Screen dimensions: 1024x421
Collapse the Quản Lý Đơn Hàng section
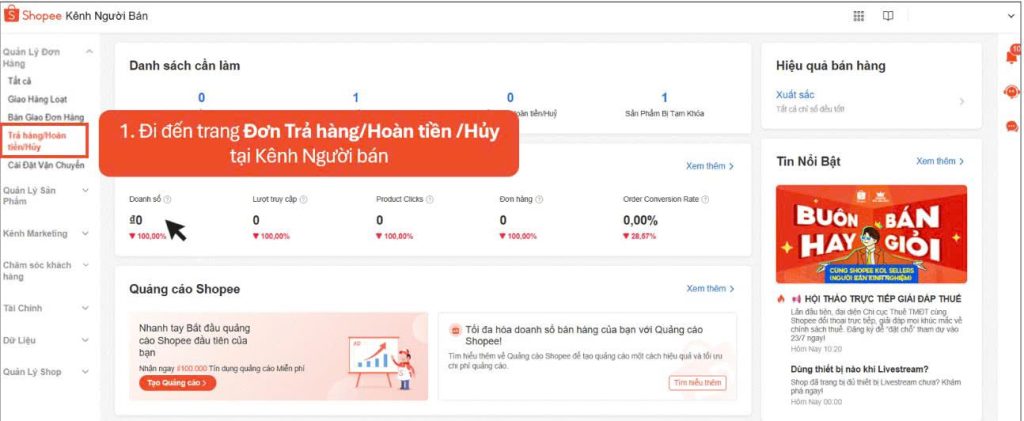(89, 50)
